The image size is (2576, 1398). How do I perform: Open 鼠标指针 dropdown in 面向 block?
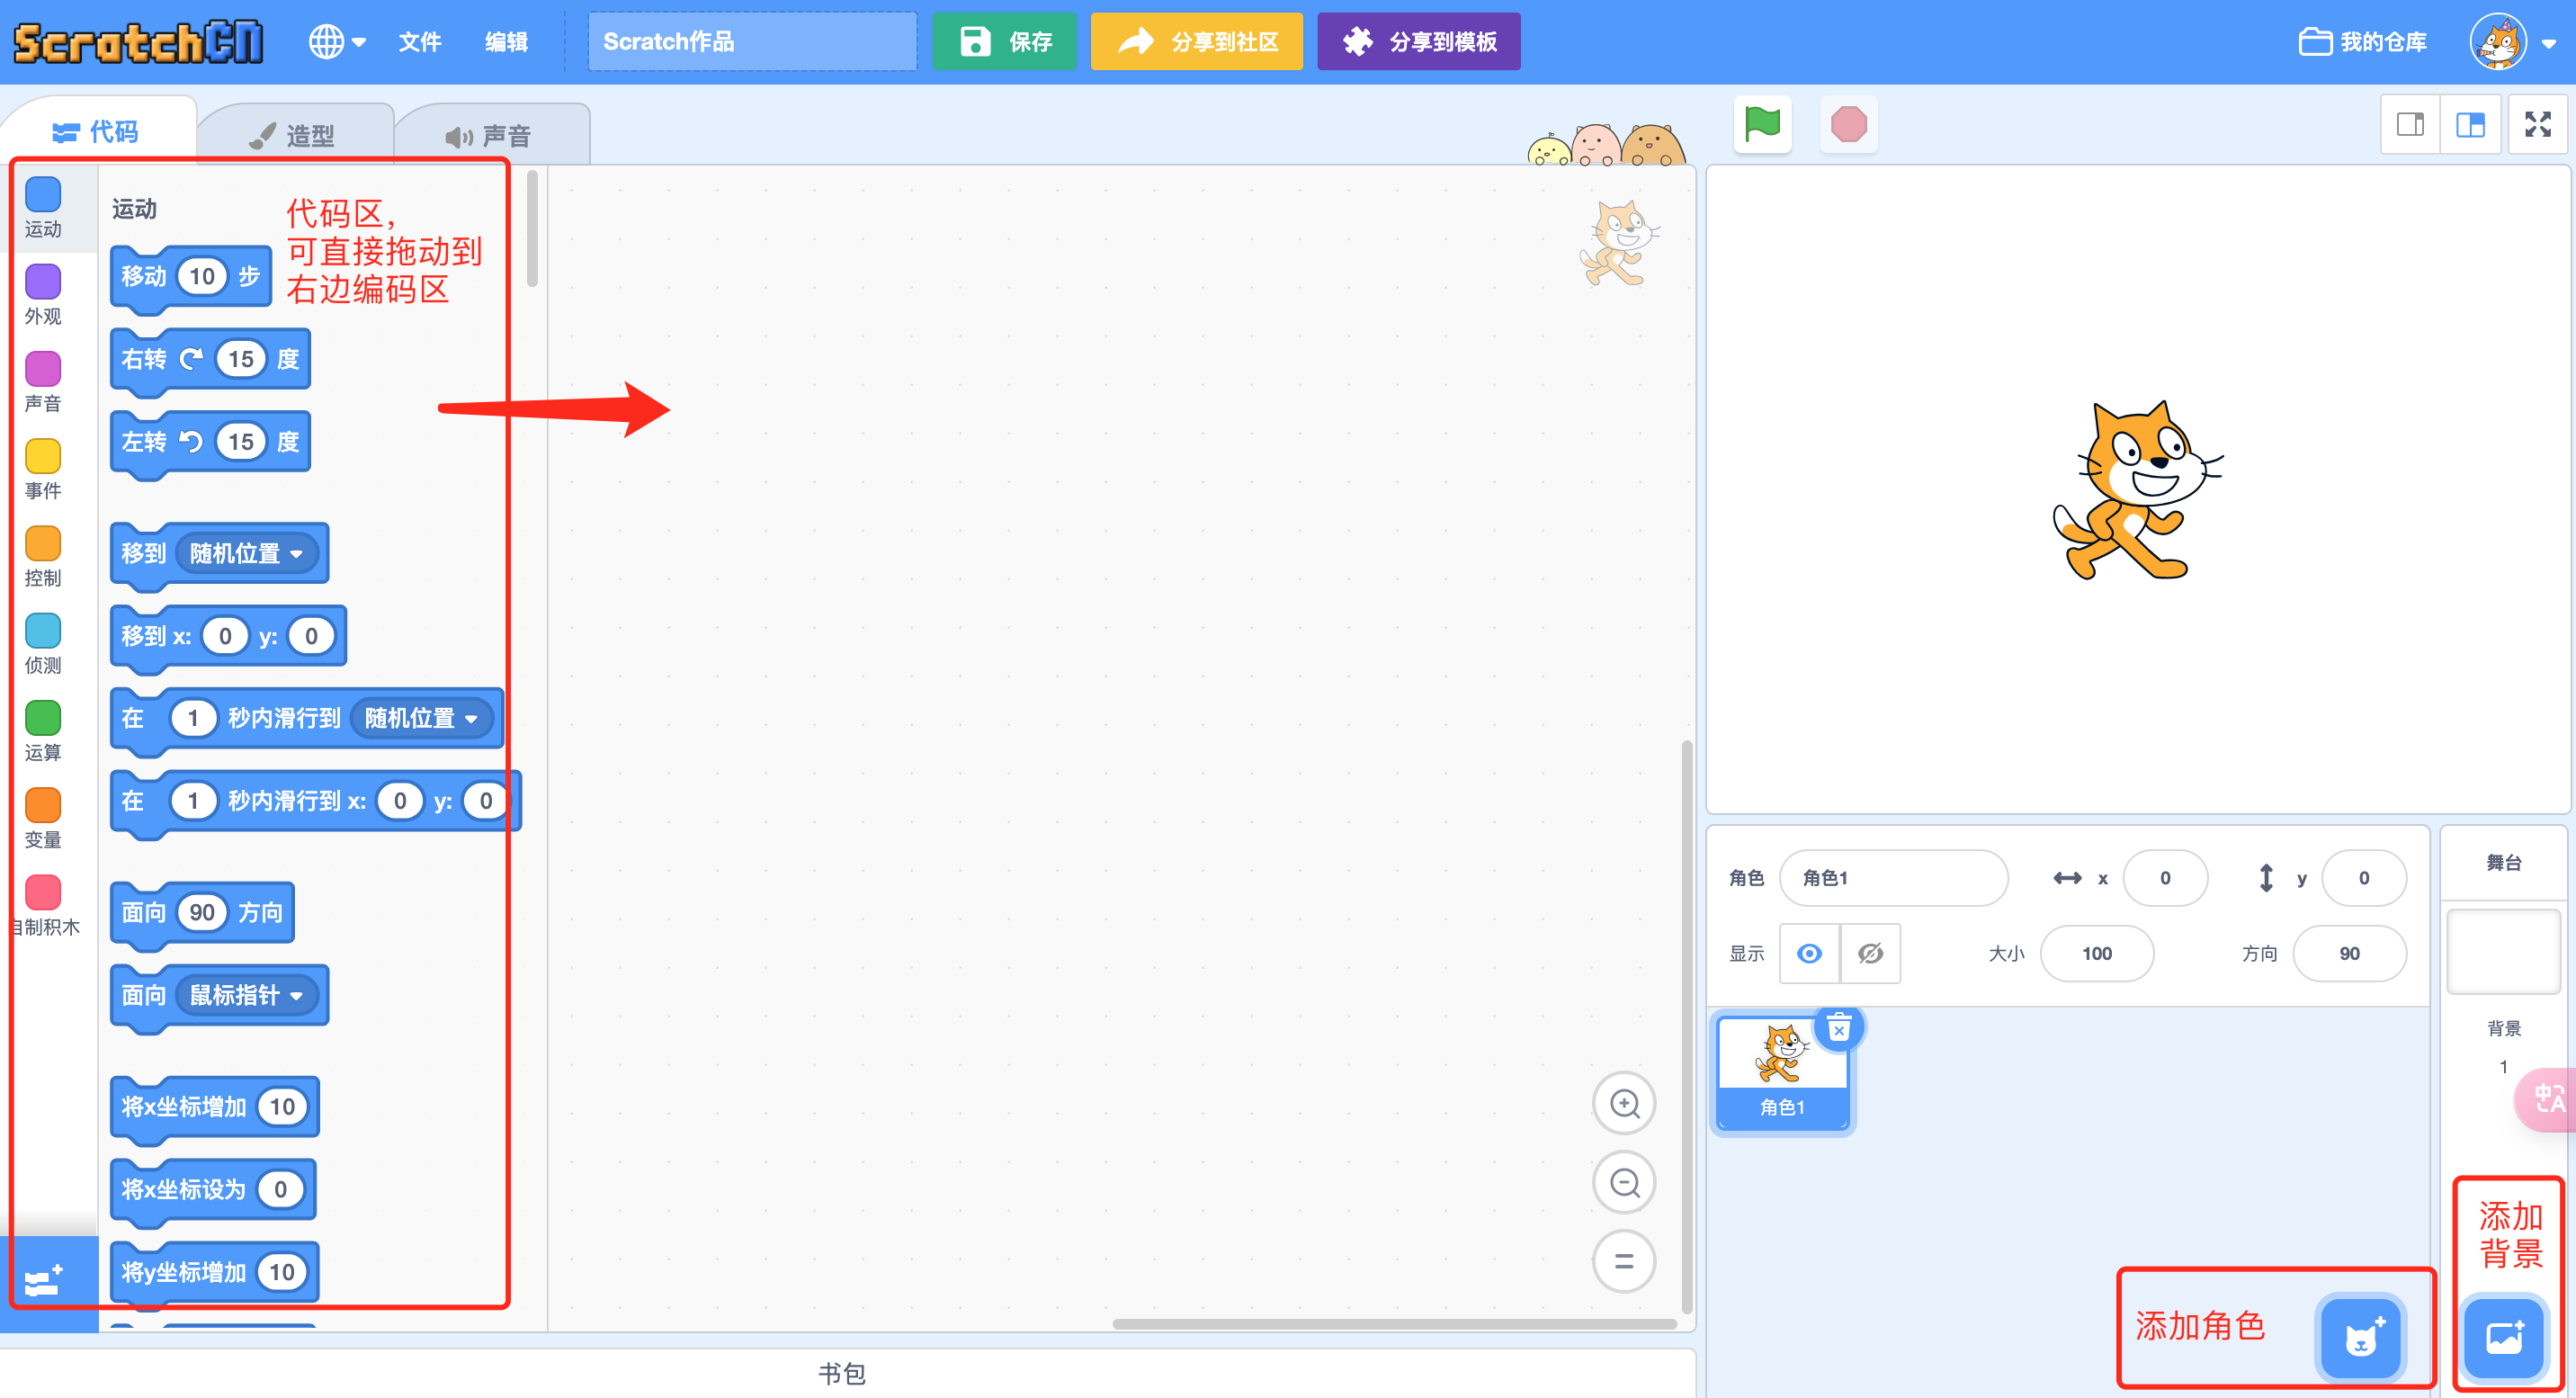(246, 995)
